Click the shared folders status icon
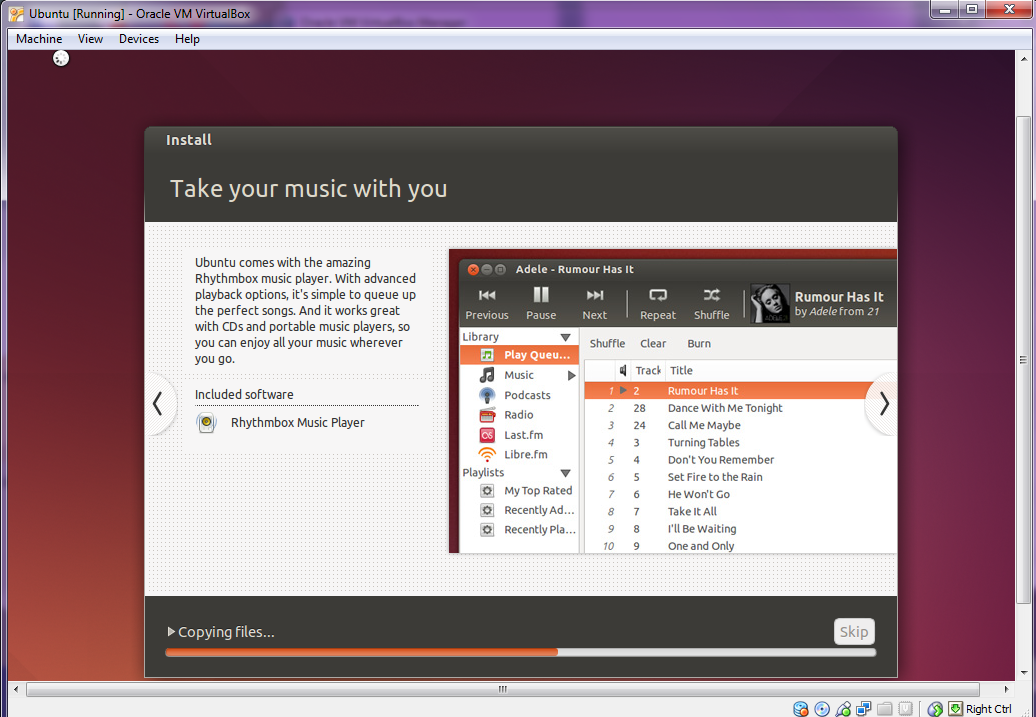This screenshot has height=717, width=1036. click(x=885, y=708)
